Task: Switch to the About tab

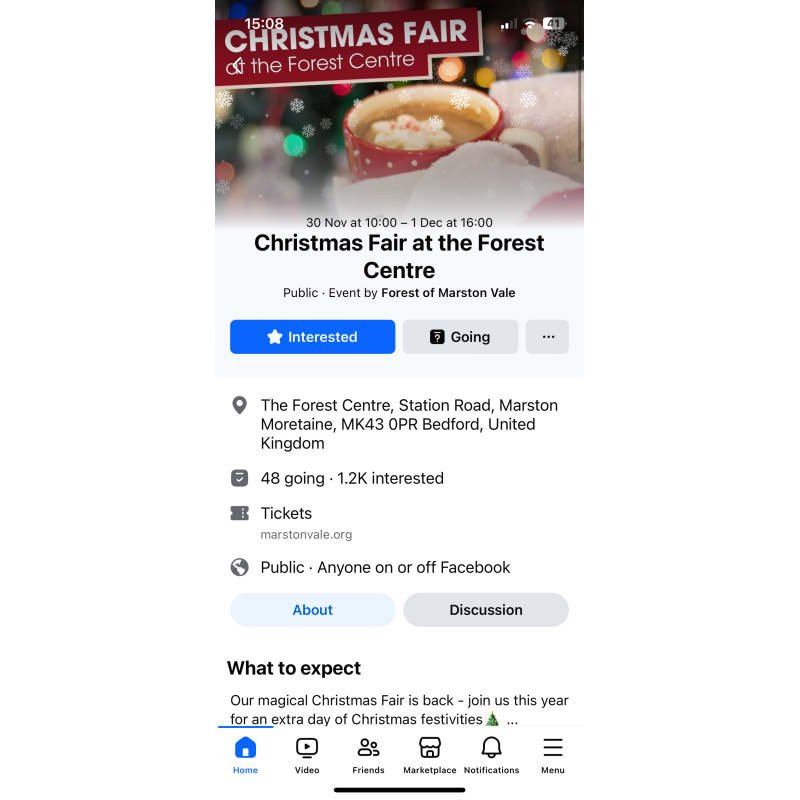Action: [x=312, y=610]
